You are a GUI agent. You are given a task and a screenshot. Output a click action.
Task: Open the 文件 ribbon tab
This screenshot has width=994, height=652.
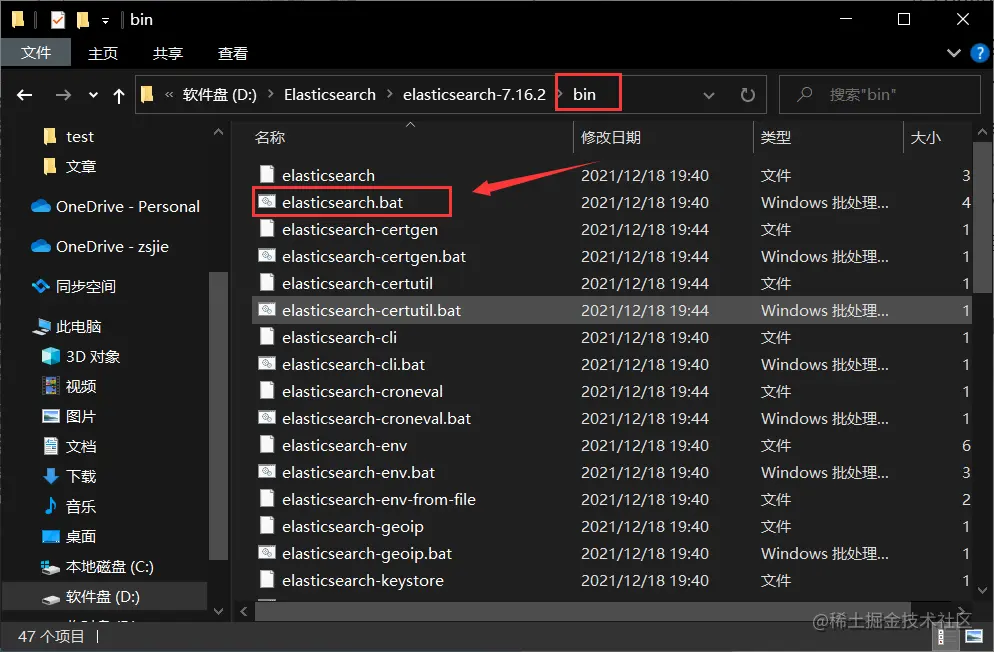click(36, 53)
